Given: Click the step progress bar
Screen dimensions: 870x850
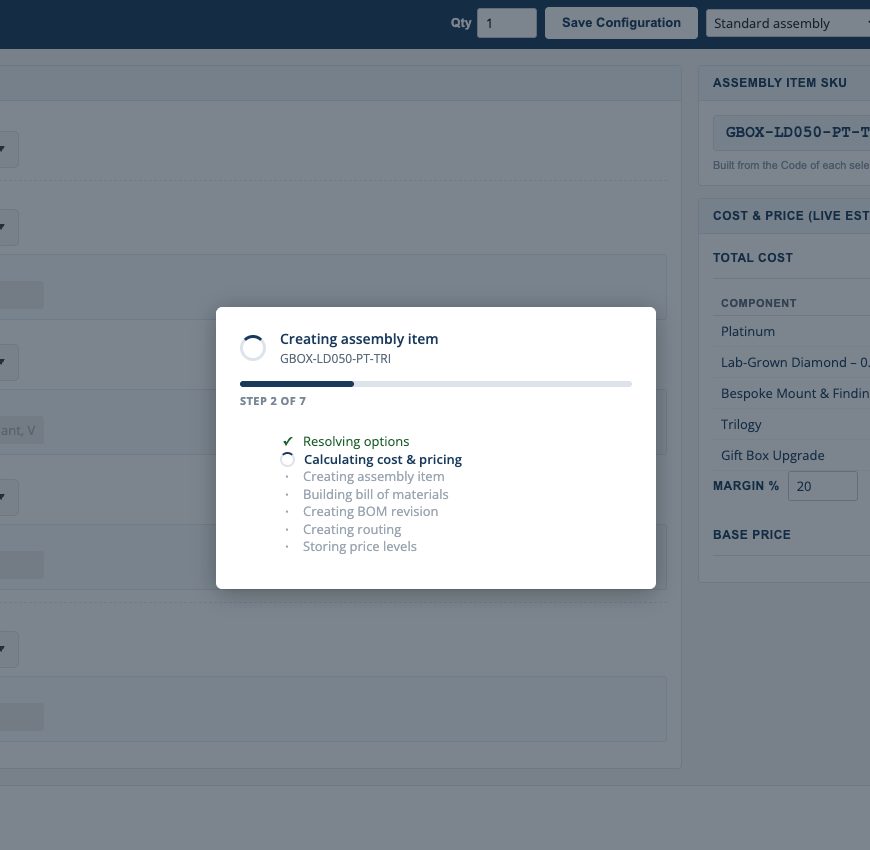Looking at the screenshot, I should [436, 384].
